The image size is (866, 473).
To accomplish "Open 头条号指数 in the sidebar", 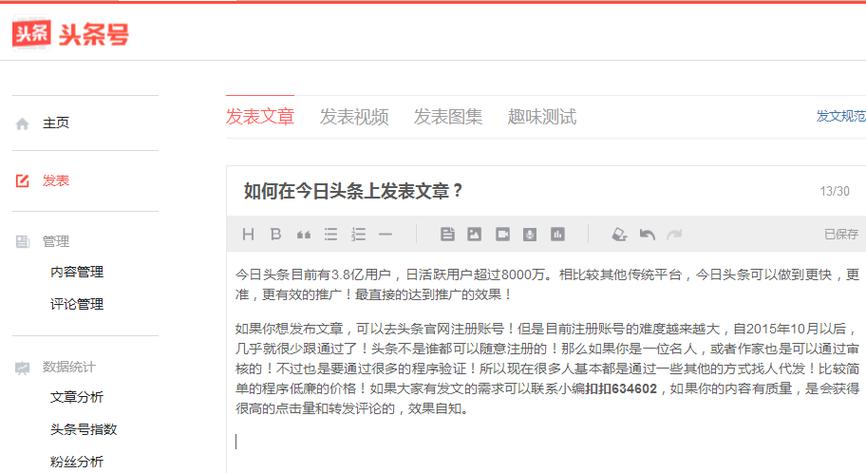I will tap(83, 429).
